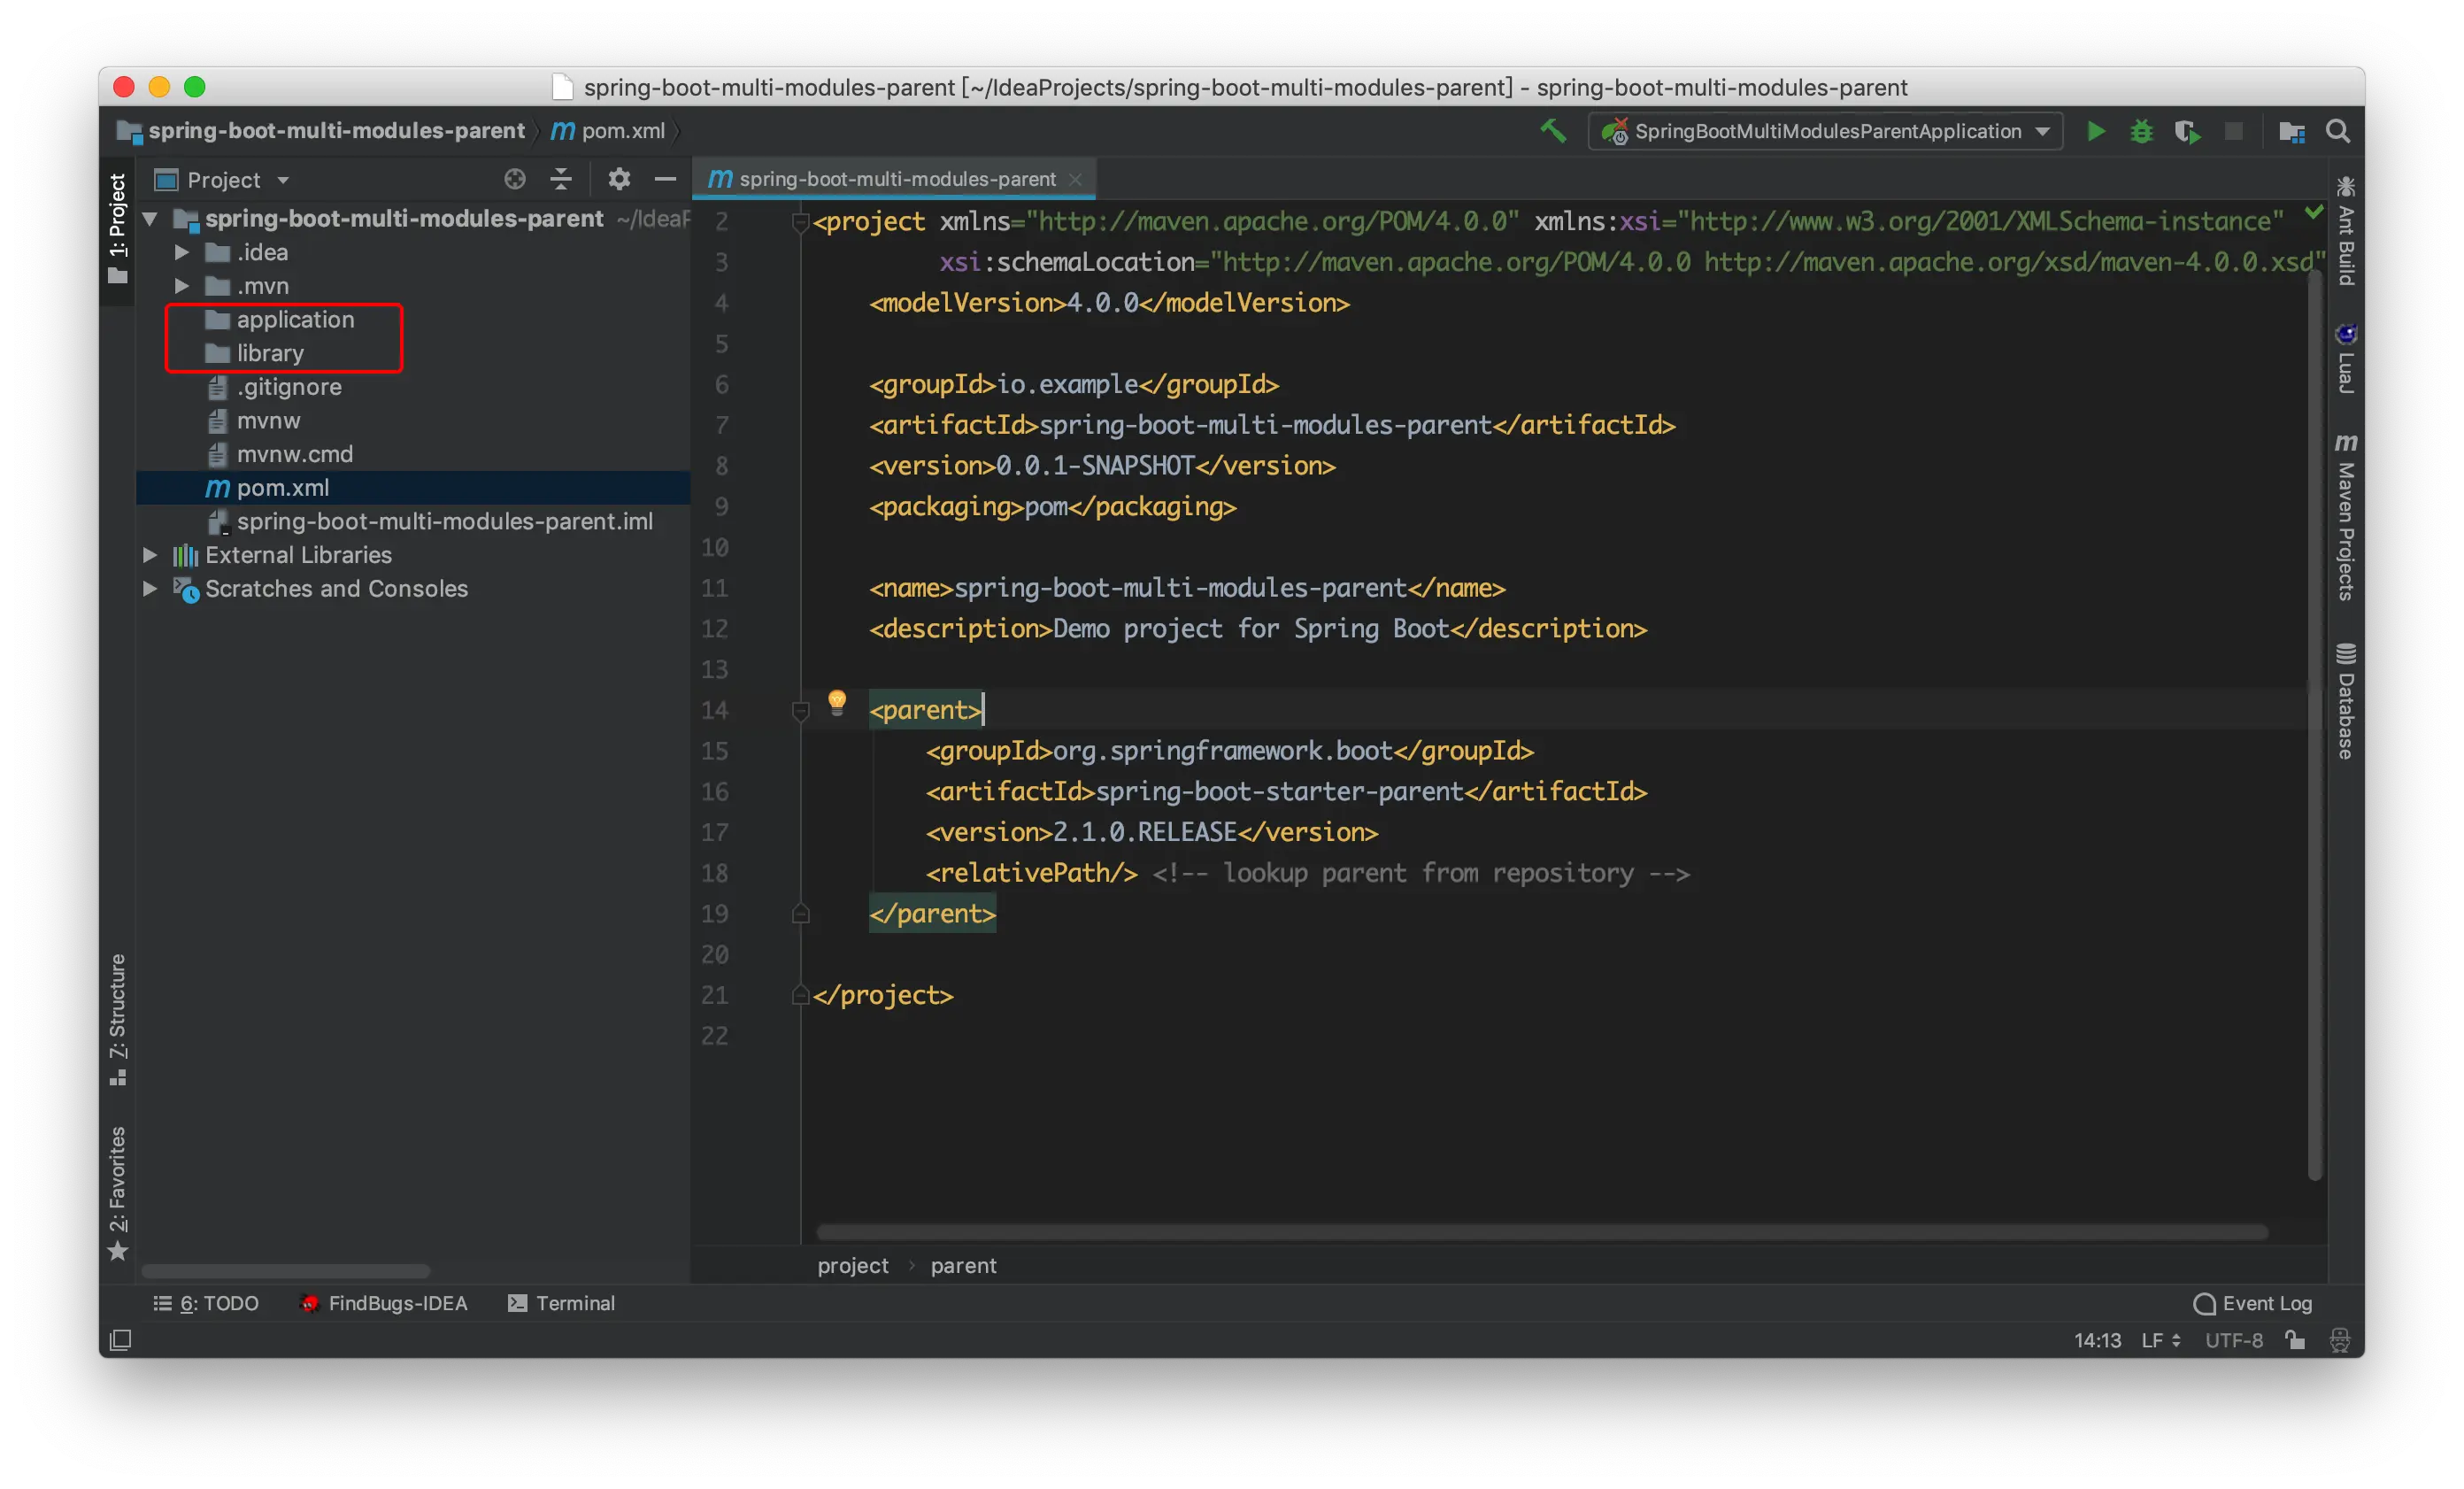Open Search Everywhere magnifier icon

[x=2338, y=131]
